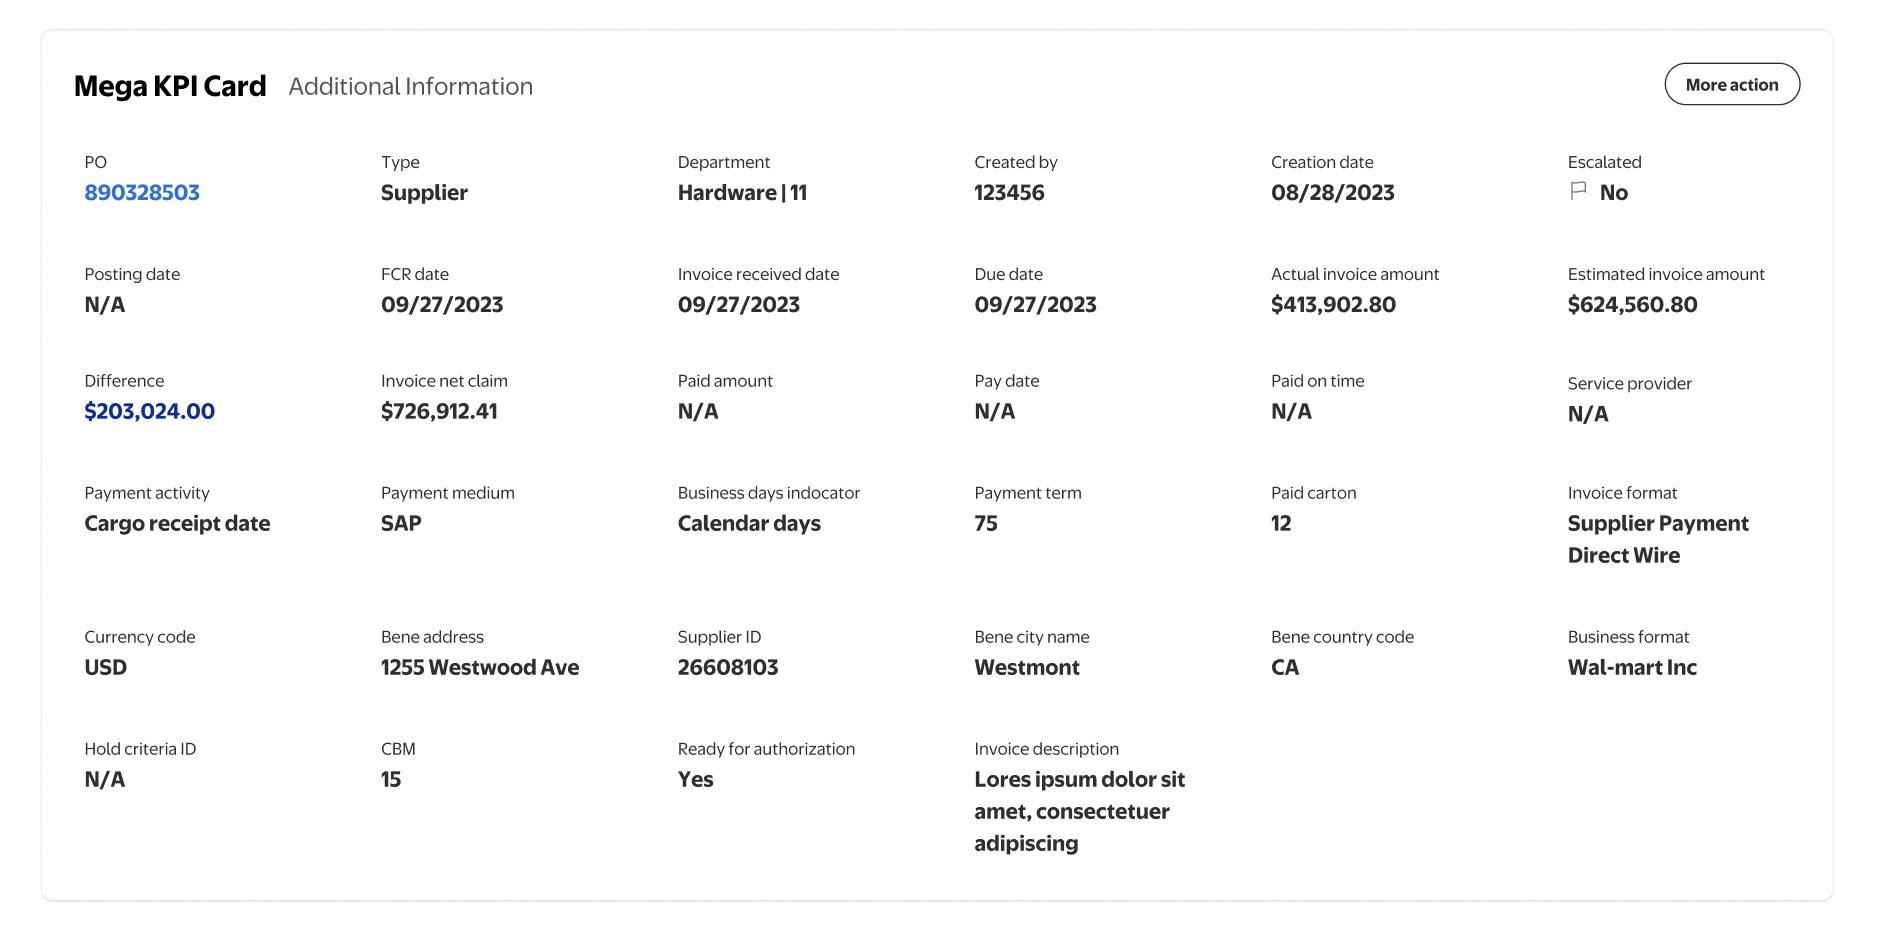Click the Creation date 08/28/2023
Viewport: 1880px width, 950px height.
(1332, 193)
